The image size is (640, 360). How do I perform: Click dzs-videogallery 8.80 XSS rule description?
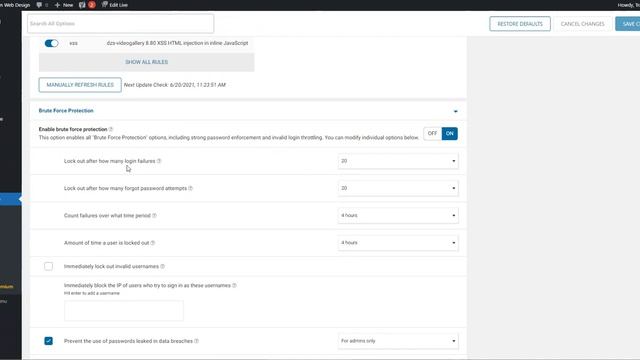click(177, 43)
